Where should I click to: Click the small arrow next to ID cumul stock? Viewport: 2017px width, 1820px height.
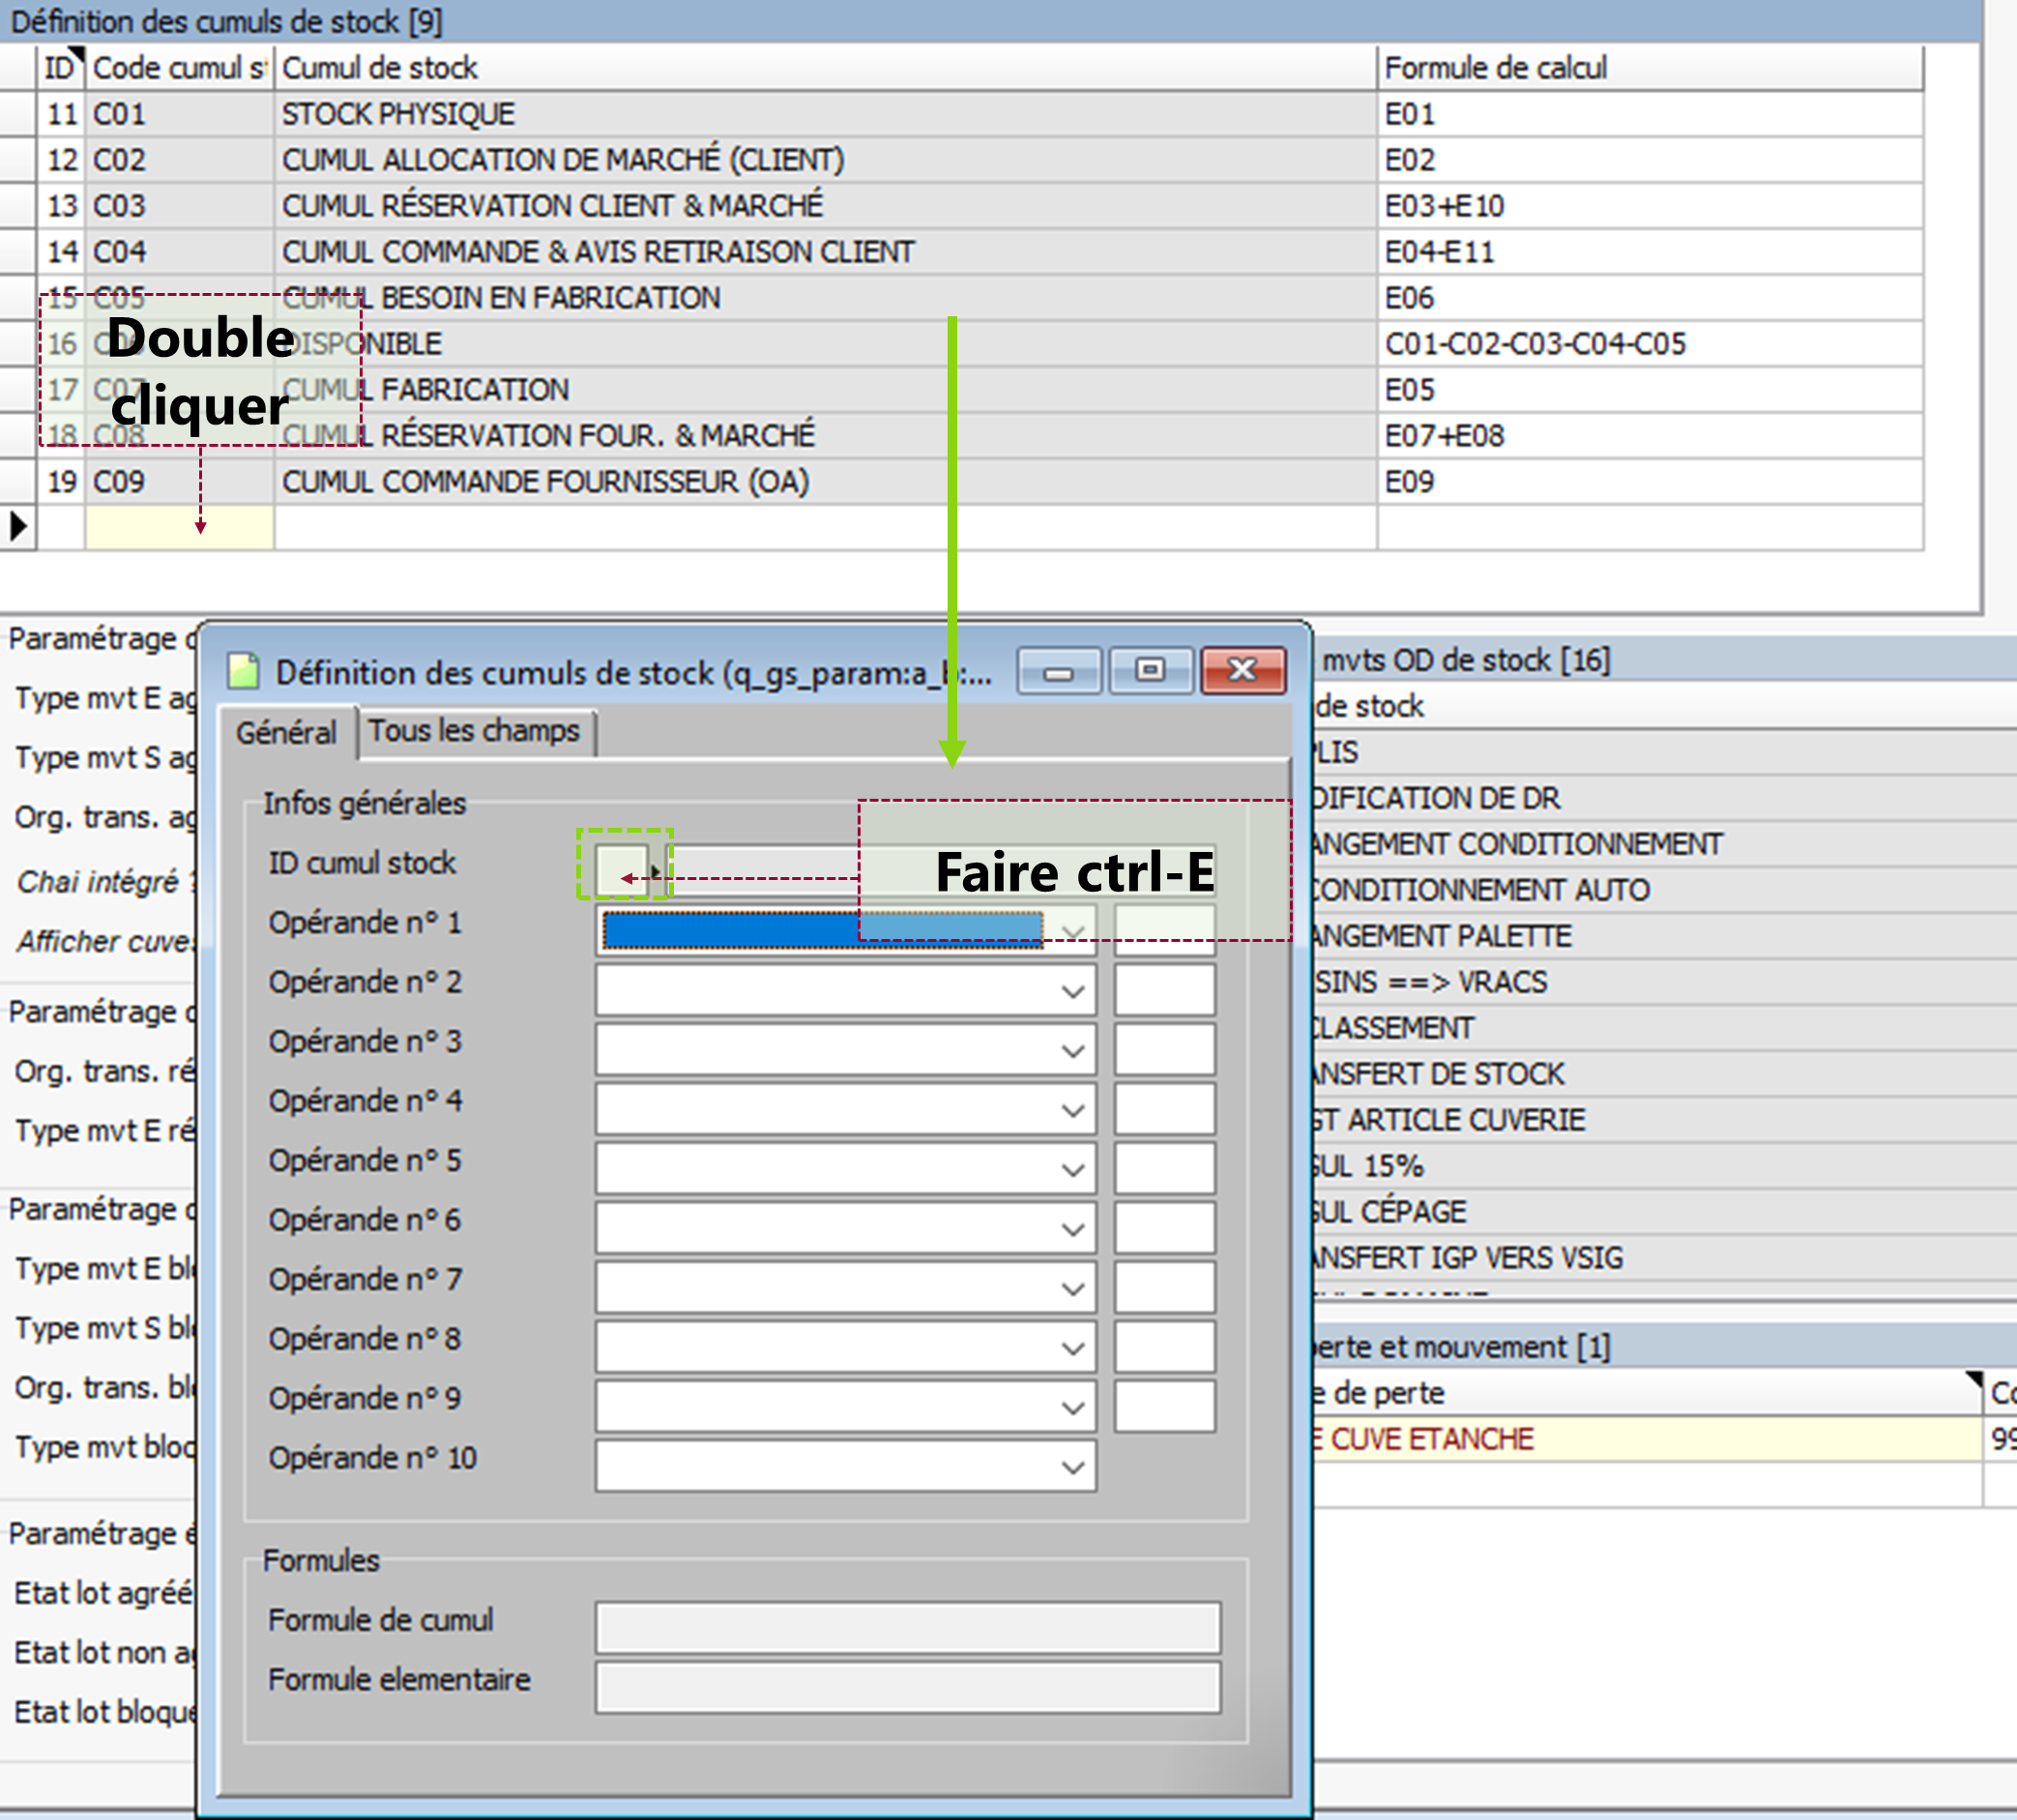(x=655, y=872)
